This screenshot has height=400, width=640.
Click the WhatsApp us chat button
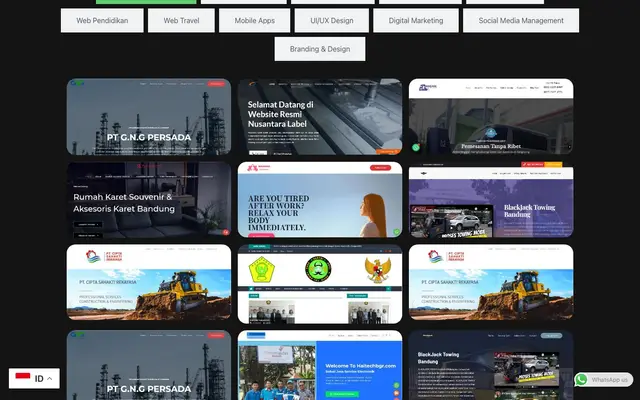point(603,380)
